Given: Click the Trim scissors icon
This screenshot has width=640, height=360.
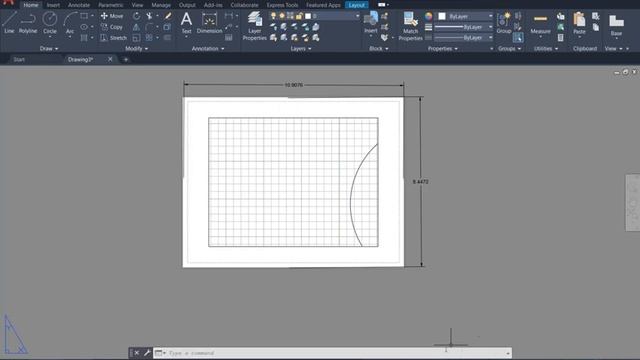Looking at the screenshot, I should tap(149, 16).
